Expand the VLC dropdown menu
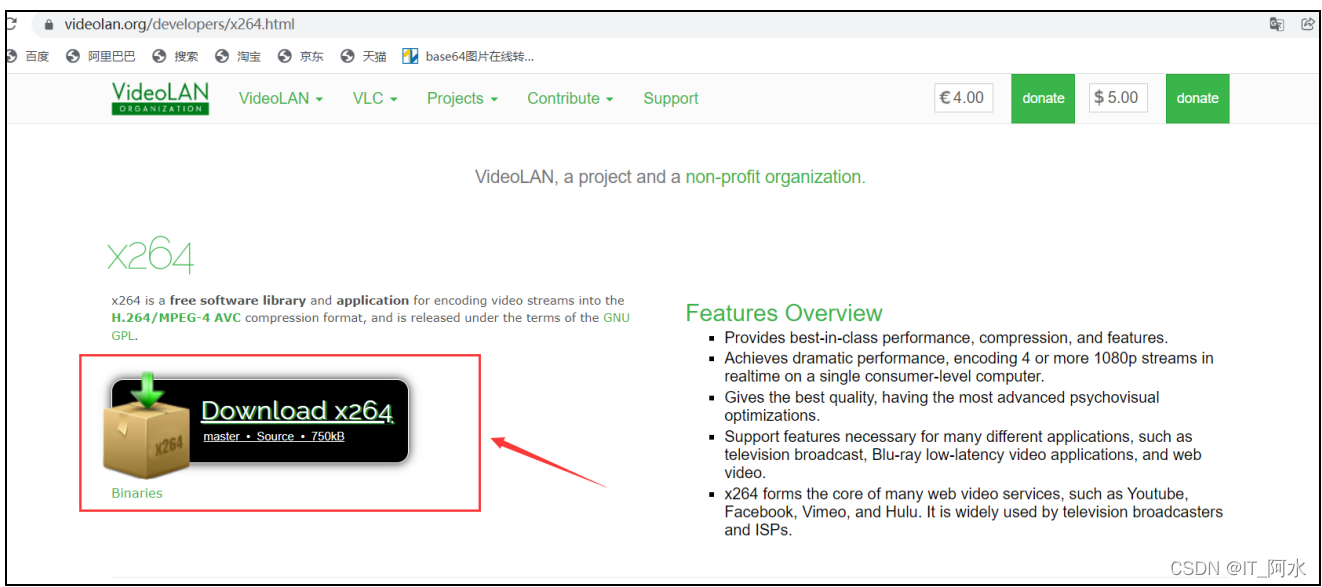This screenshot has width=1322, height=587. pos(375,98)
